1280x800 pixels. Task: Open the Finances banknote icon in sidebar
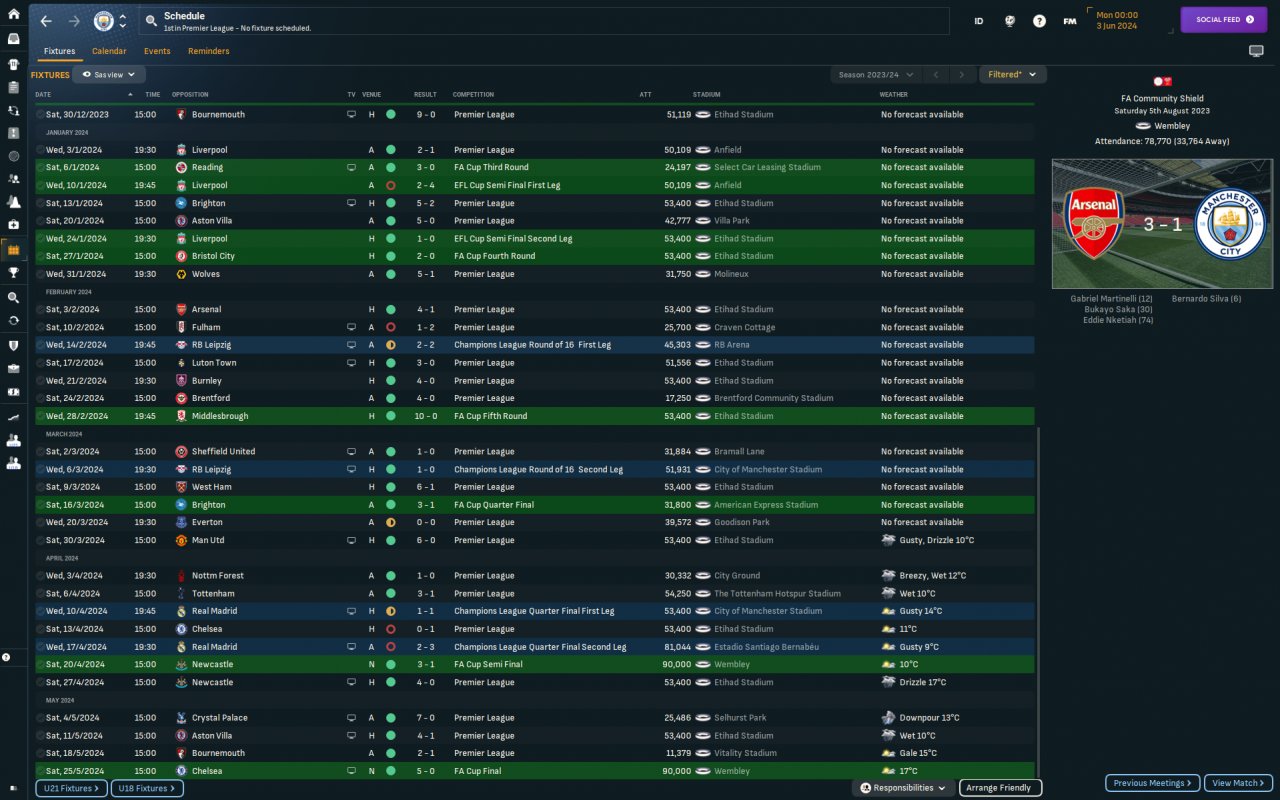14,392
